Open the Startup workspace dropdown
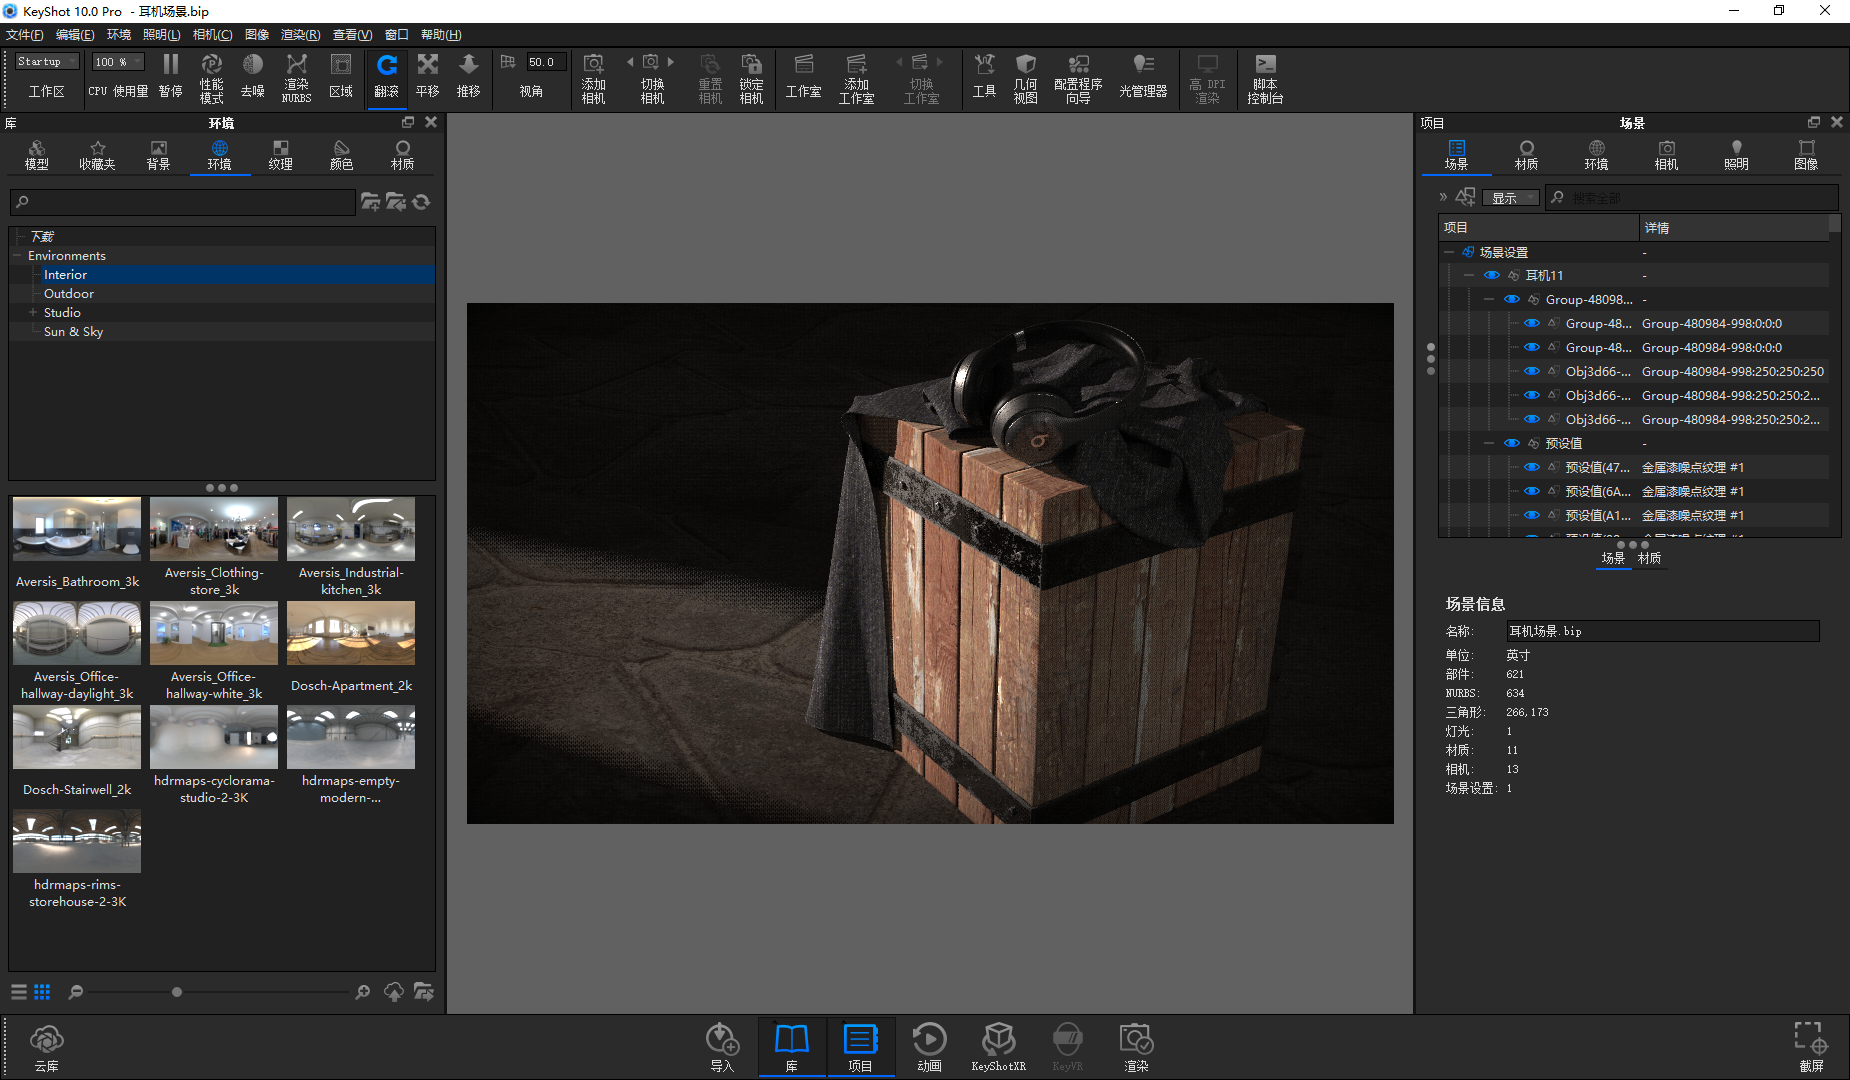1850x1080 pixels. (x=47, y=62)
